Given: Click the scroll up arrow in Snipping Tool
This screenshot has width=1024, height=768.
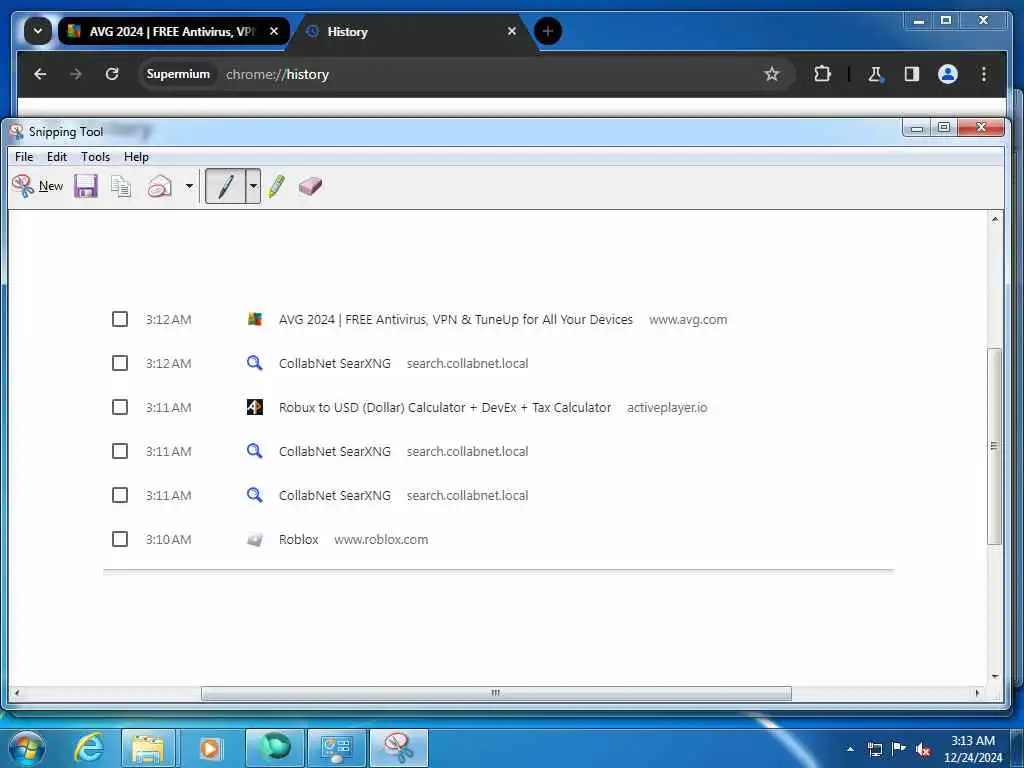Looking at the screenshot, I should click(x=995, y=219).
